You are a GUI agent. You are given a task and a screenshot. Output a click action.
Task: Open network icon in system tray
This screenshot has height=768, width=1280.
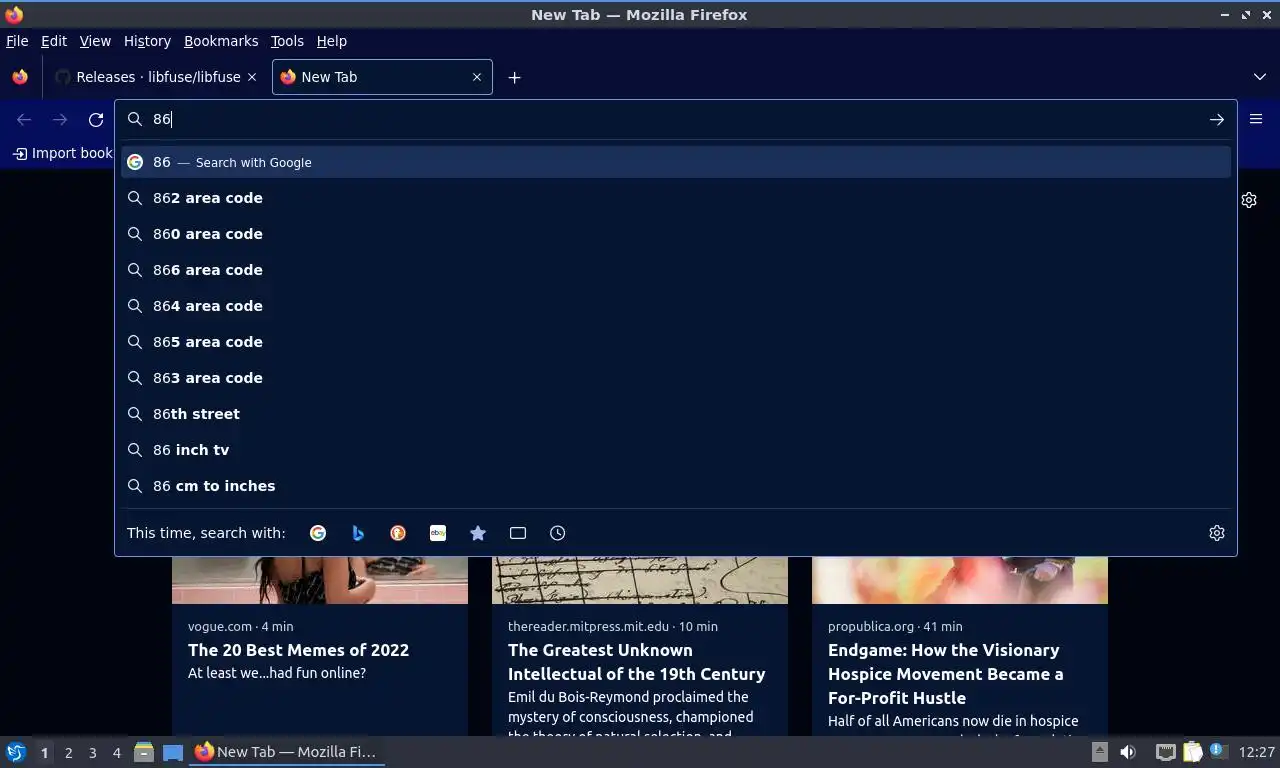pos(1165,752)
